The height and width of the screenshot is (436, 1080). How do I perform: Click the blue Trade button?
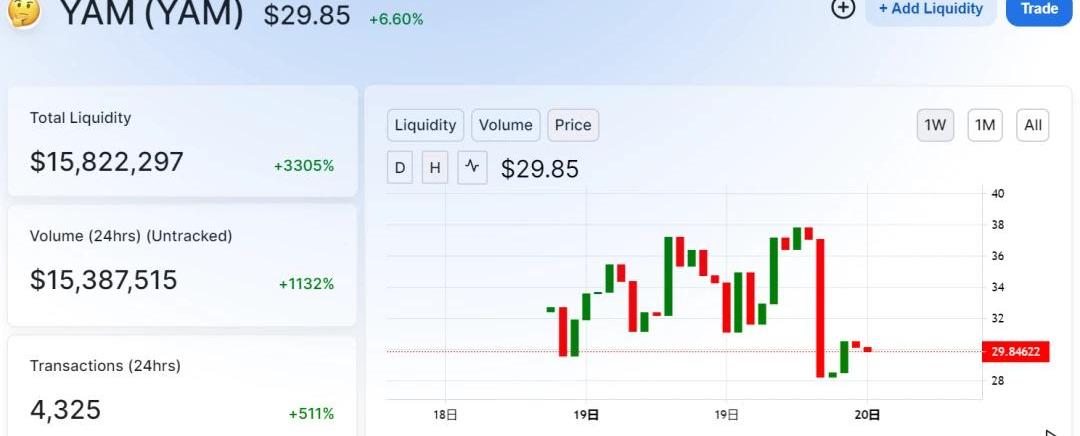tap(1039, 10)
